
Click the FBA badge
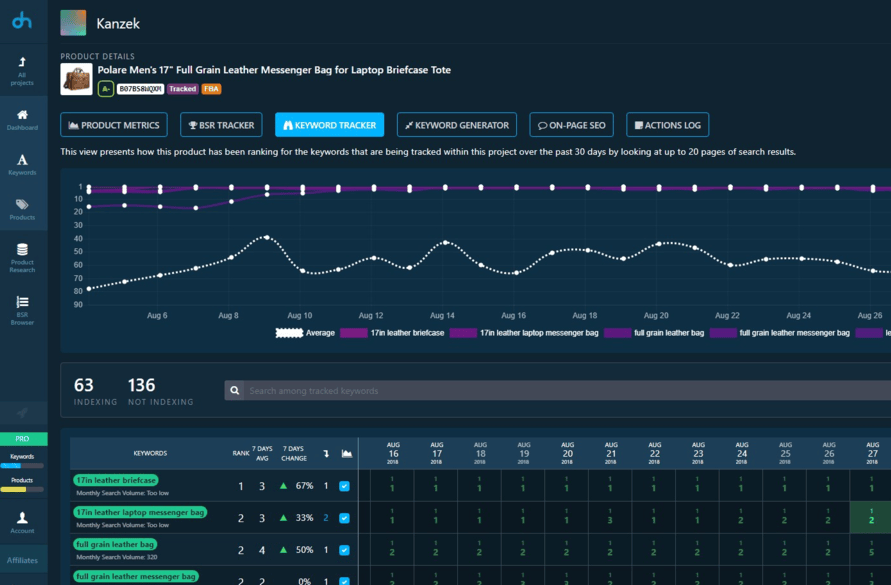tap(211, 89)
